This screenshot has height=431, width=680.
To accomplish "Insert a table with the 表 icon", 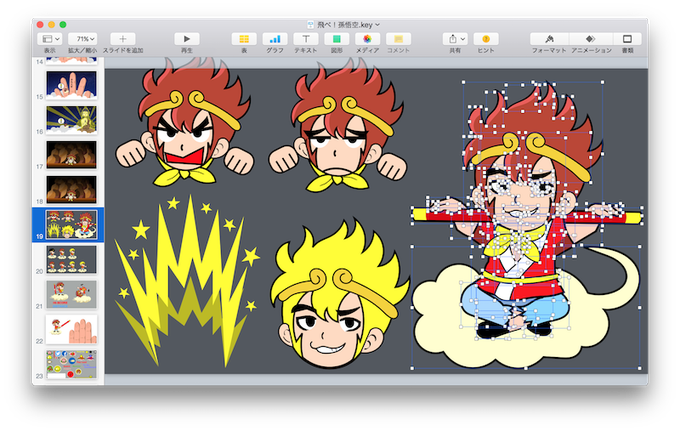I will 244,39.
